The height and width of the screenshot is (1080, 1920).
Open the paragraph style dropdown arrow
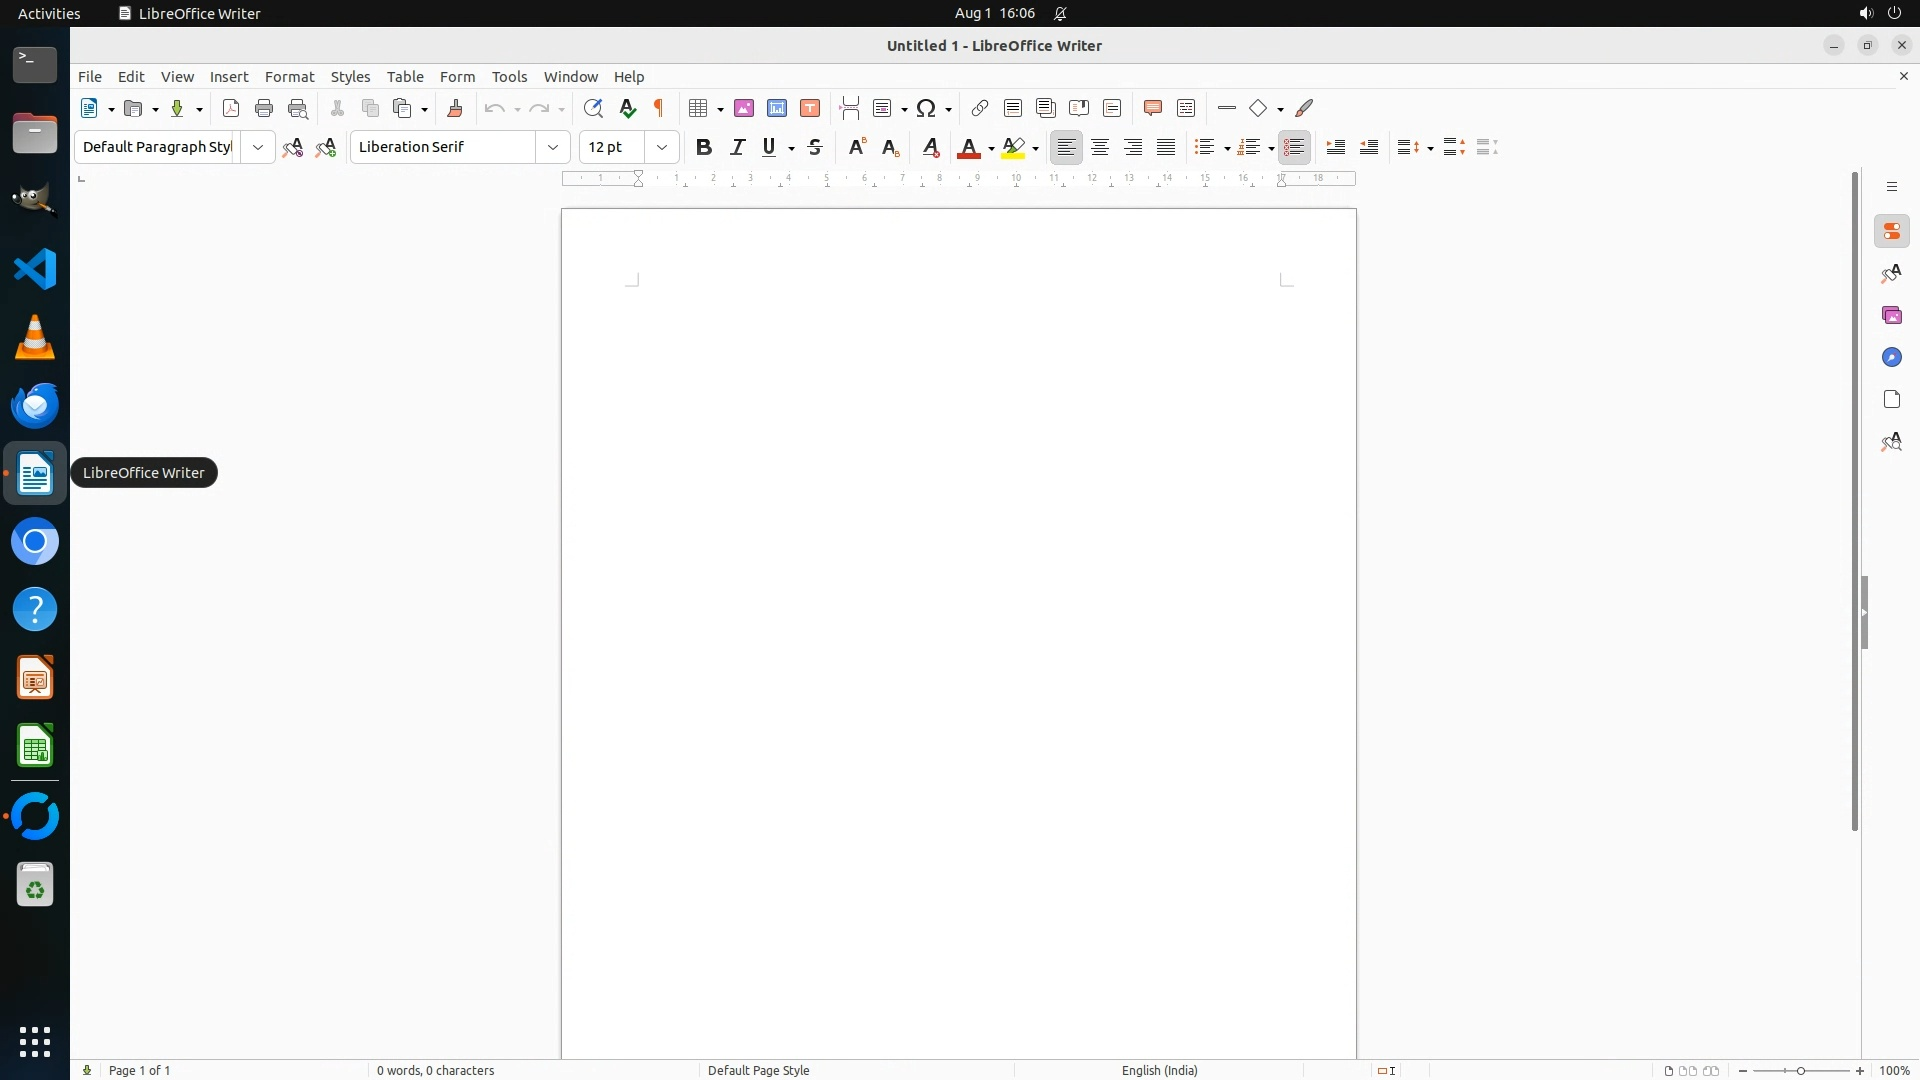[258, 147]
